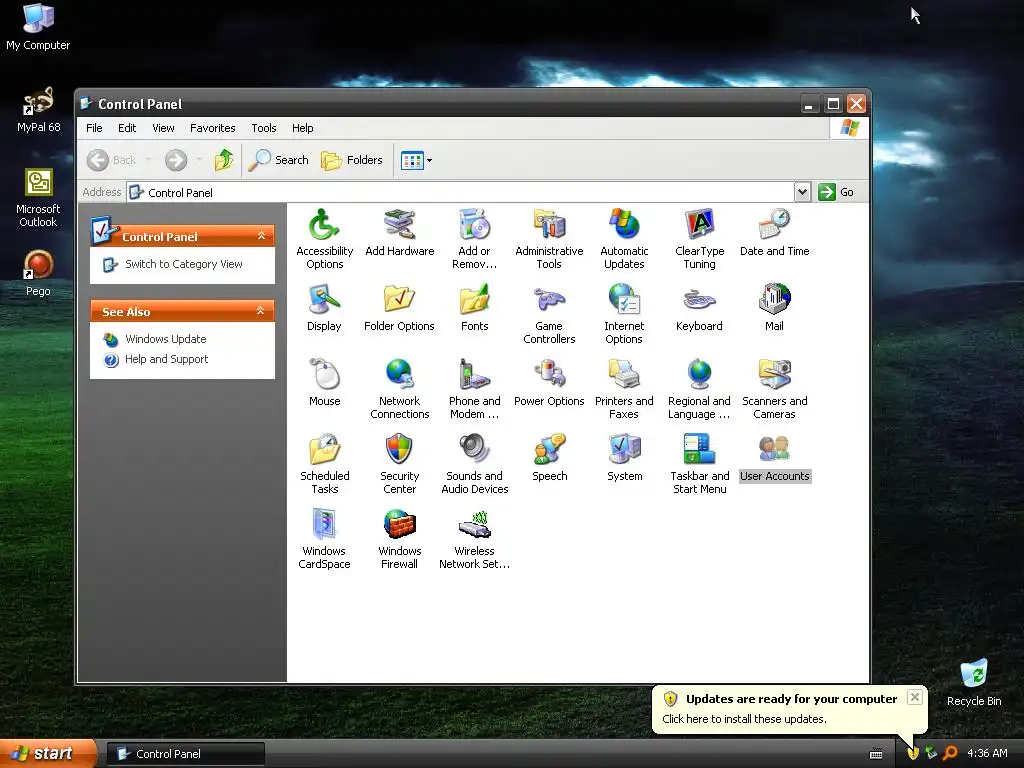
Task: Open Game Controllers icon
Action: [549, 313]
